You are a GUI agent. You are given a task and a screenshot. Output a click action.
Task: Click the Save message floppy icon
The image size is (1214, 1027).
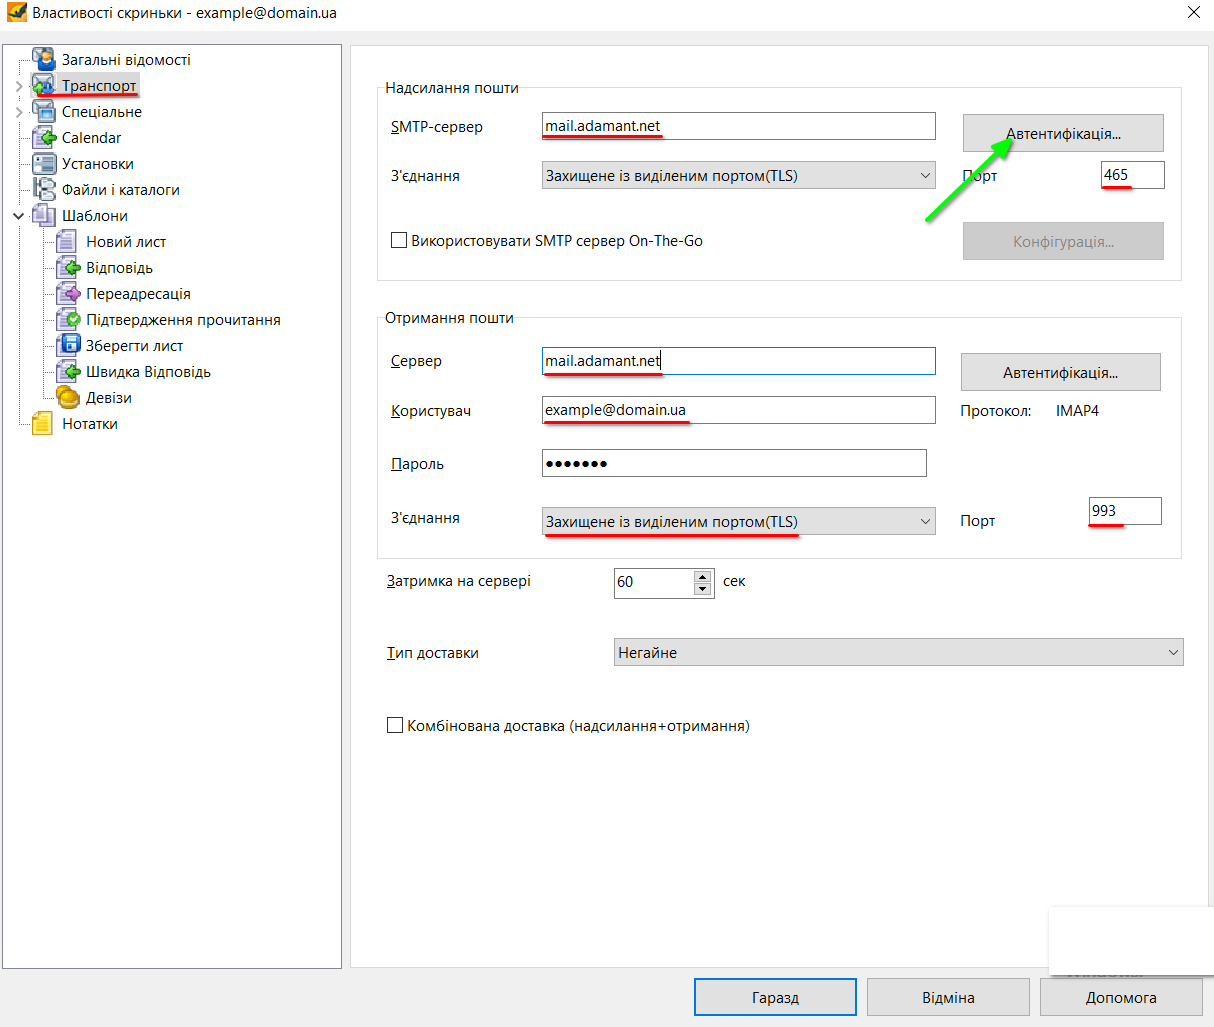click(68, 346)
